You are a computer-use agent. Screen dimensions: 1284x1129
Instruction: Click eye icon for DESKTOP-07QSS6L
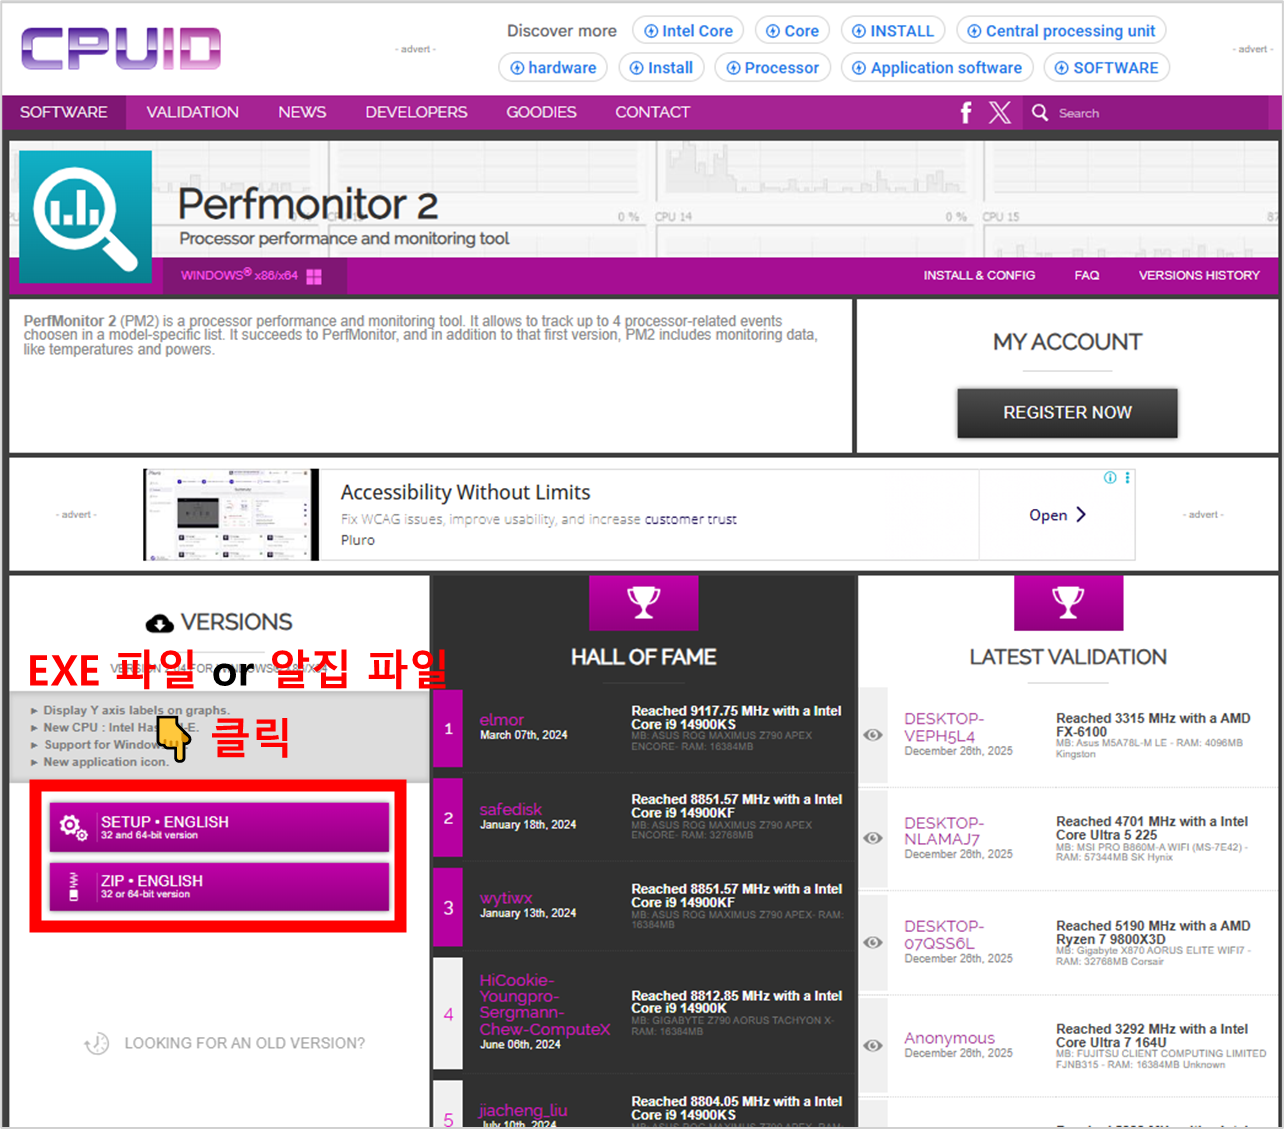873,942
